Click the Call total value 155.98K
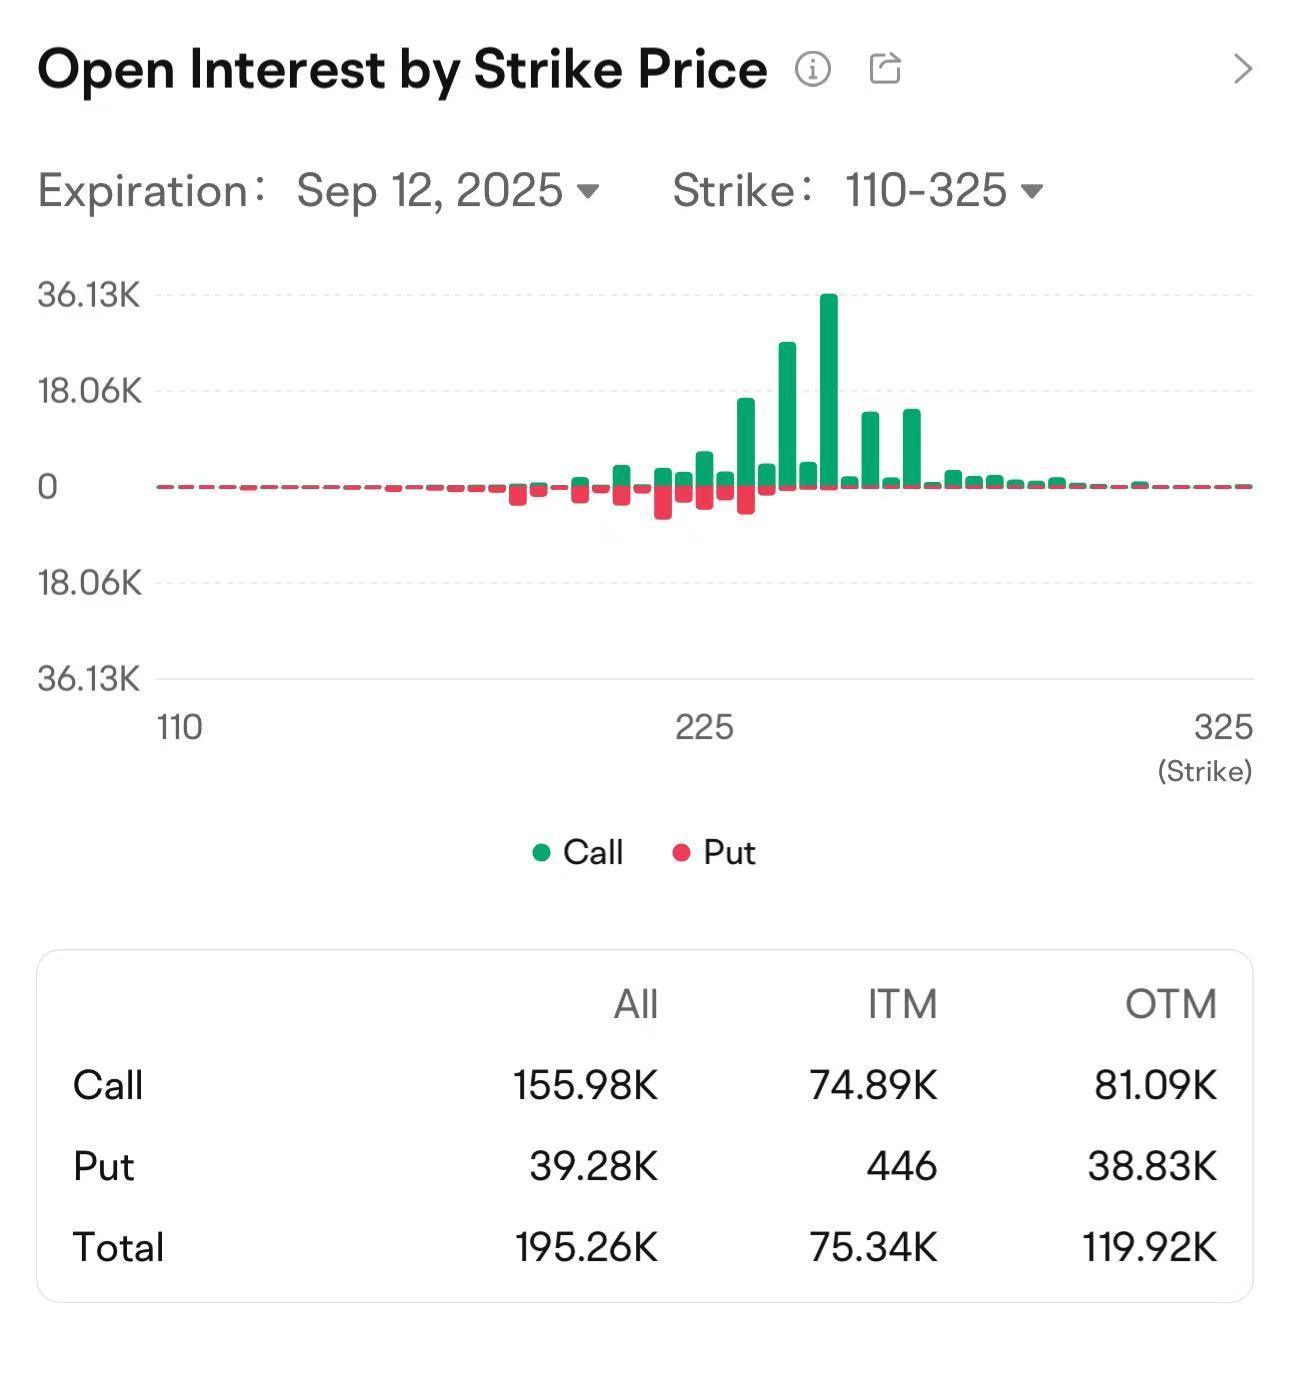The image size is (1290, 1374). click(x=585, y=1085)
